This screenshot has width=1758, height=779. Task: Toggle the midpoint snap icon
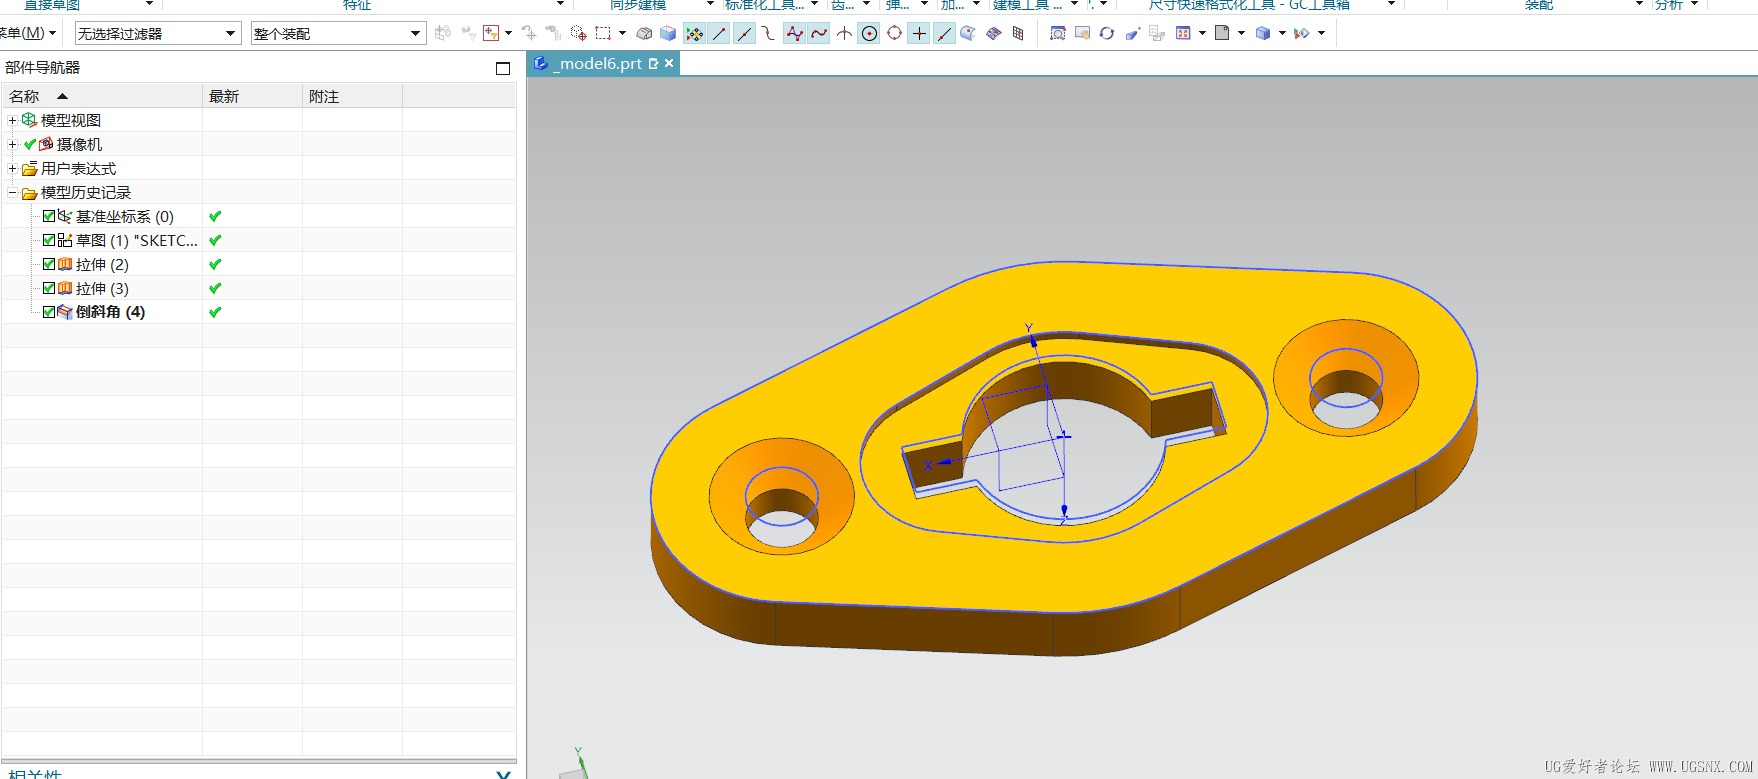(744, 33)
